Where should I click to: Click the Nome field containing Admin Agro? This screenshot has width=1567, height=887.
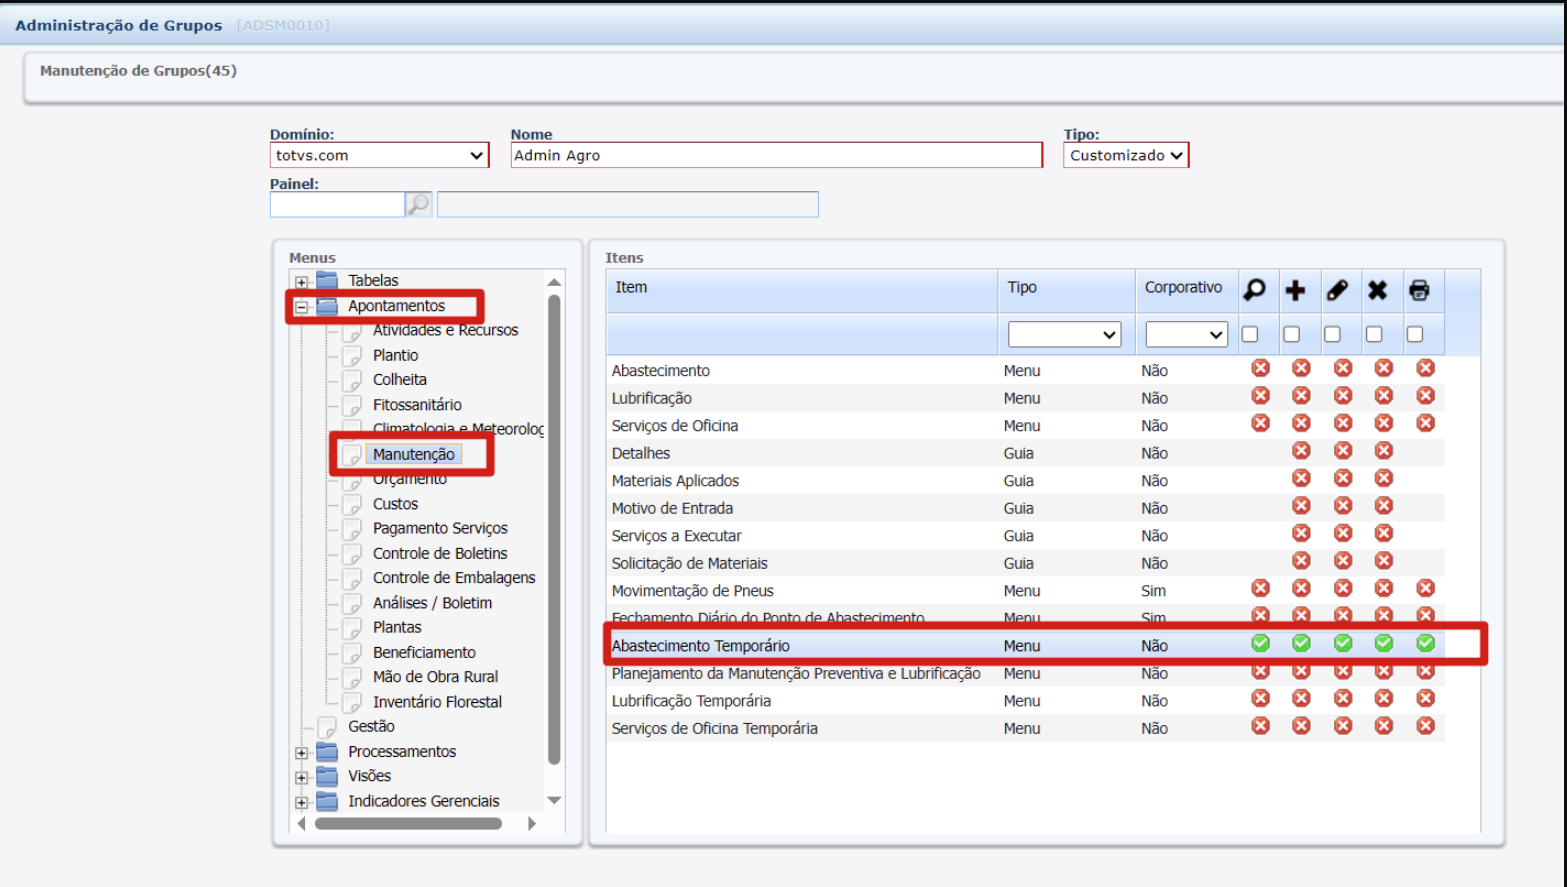[x=775, y=155]
